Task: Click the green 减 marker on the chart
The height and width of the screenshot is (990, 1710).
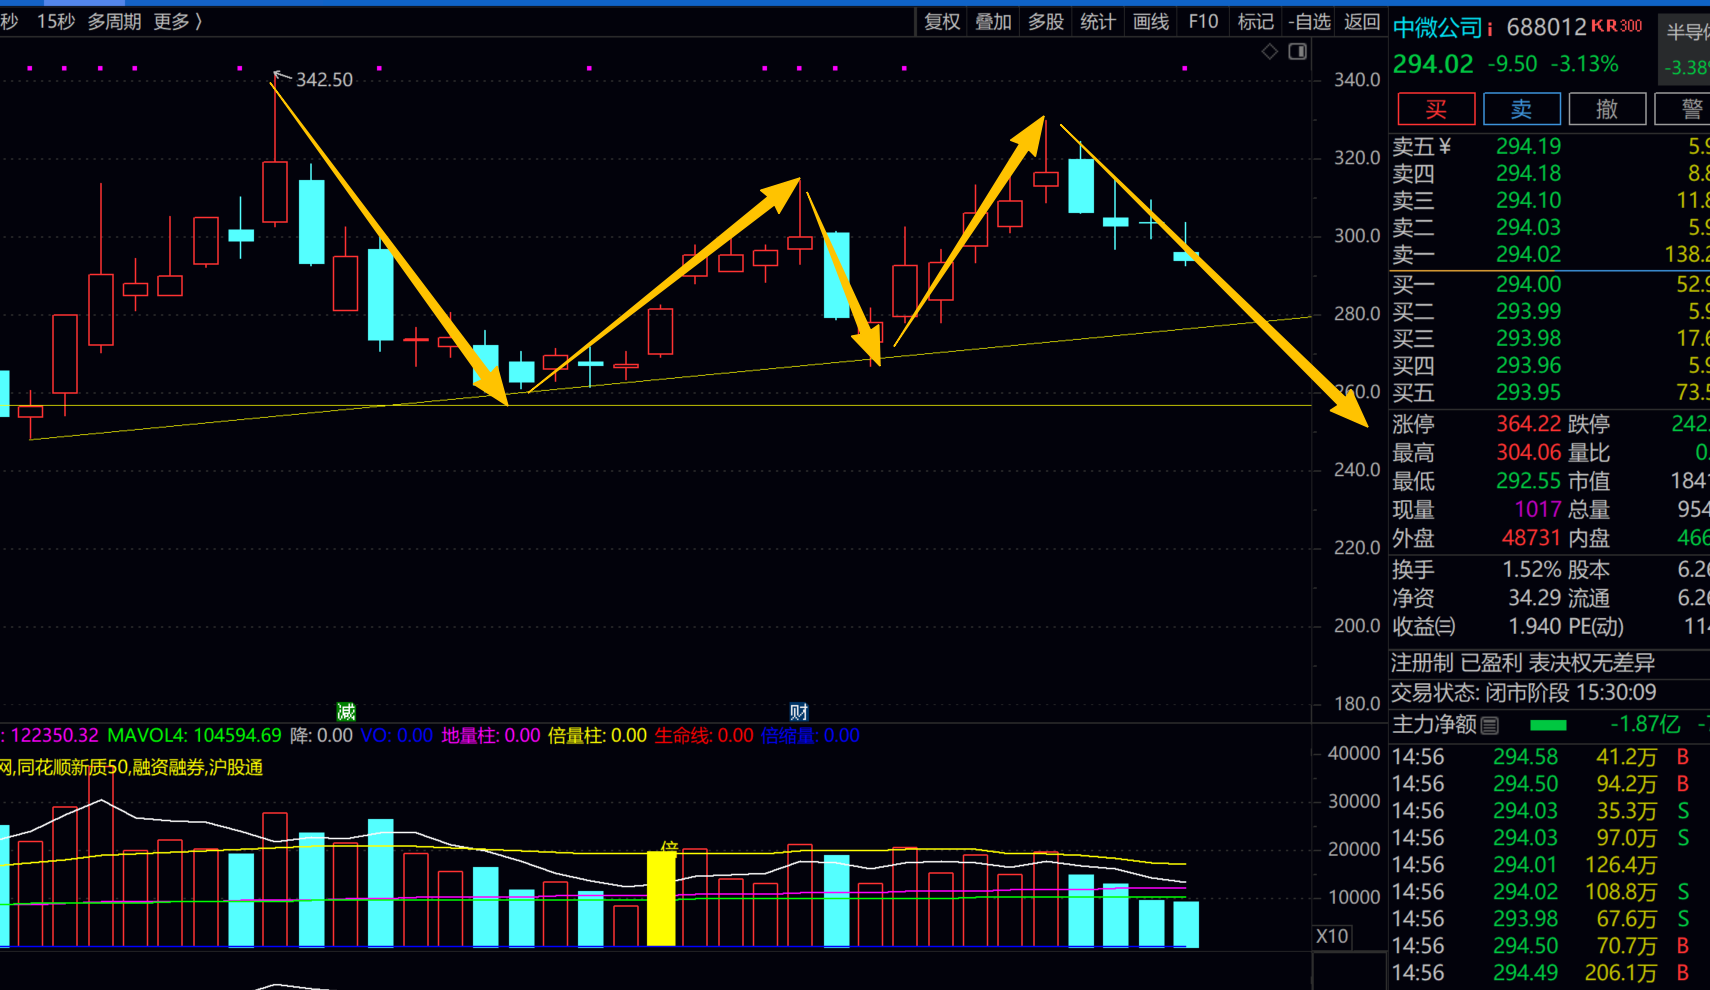Action: 346,712
